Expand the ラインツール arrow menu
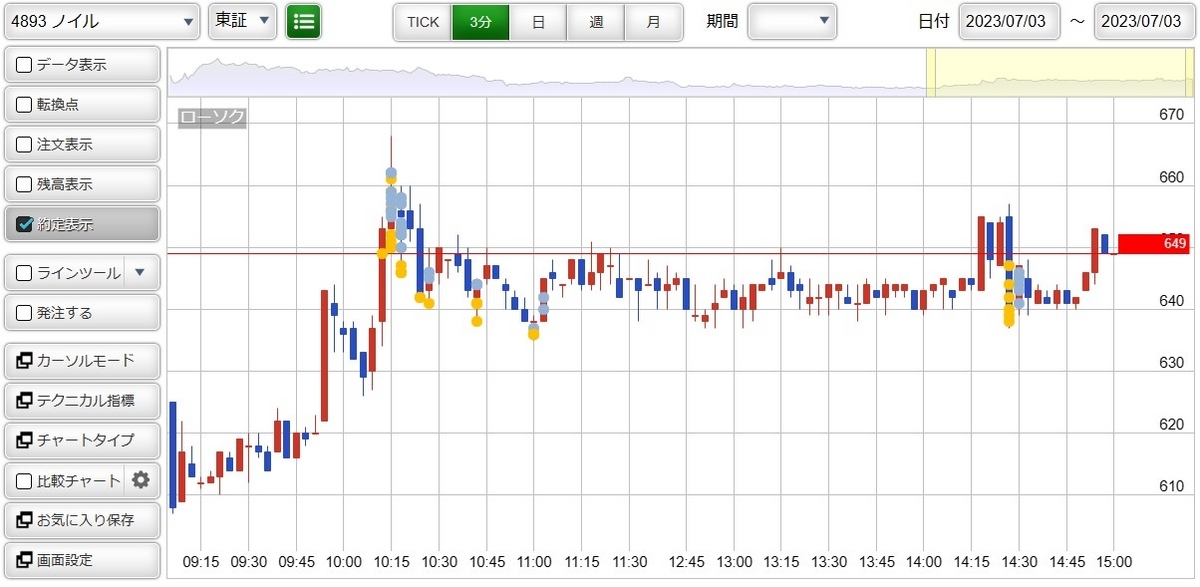This screenshot has height=587, width=1200. [x=140, y=272]
